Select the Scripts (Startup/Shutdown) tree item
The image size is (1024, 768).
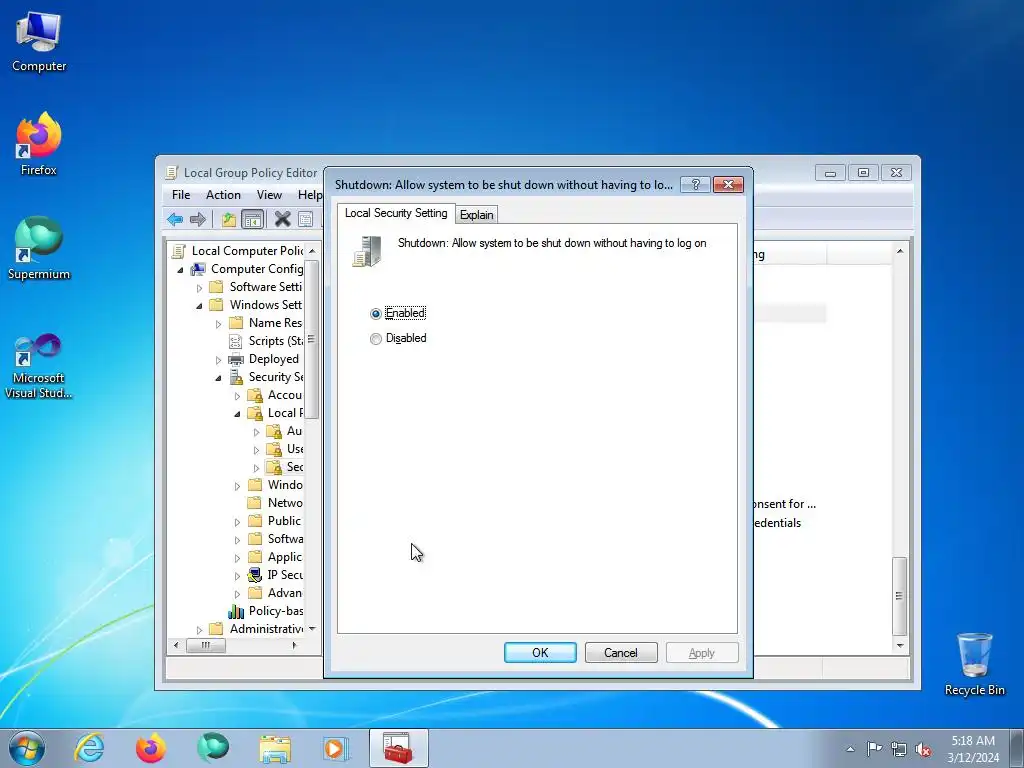[265, 341]
